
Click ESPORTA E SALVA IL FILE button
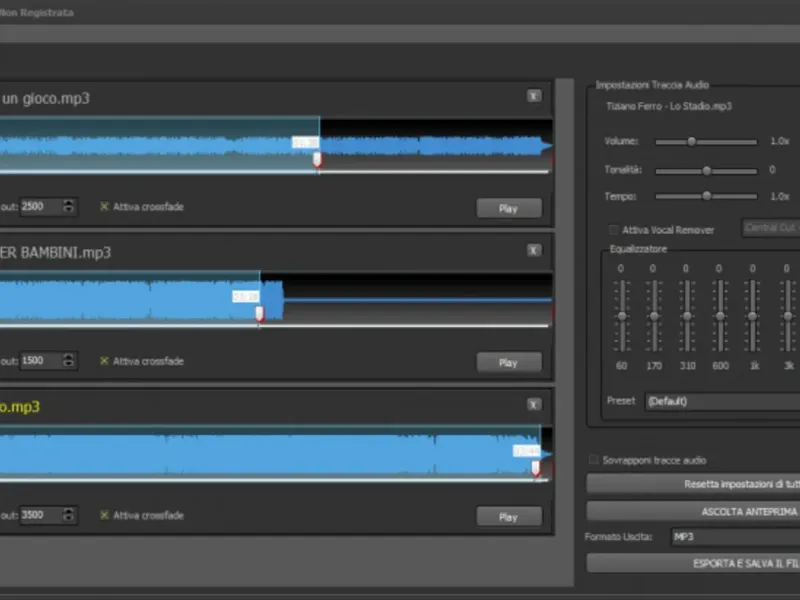click(x=693, y=563)
